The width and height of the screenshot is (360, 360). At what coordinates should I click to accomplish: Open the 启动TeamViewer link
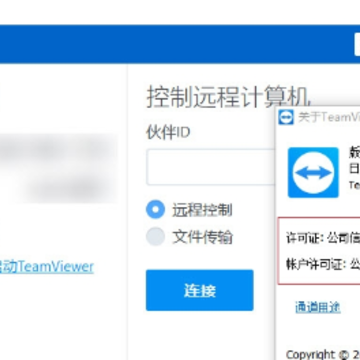(46, 267)
